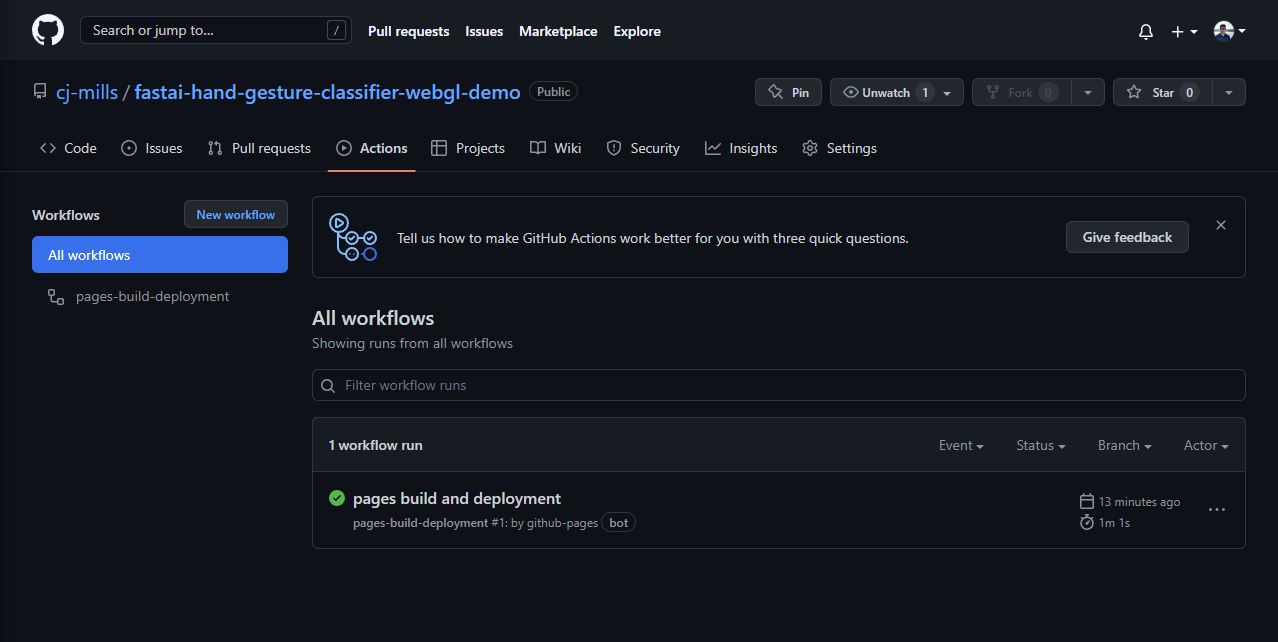This screenshot has width=1278, height=642.
Task: Click the Fork button
Action: pos(1021,92)
